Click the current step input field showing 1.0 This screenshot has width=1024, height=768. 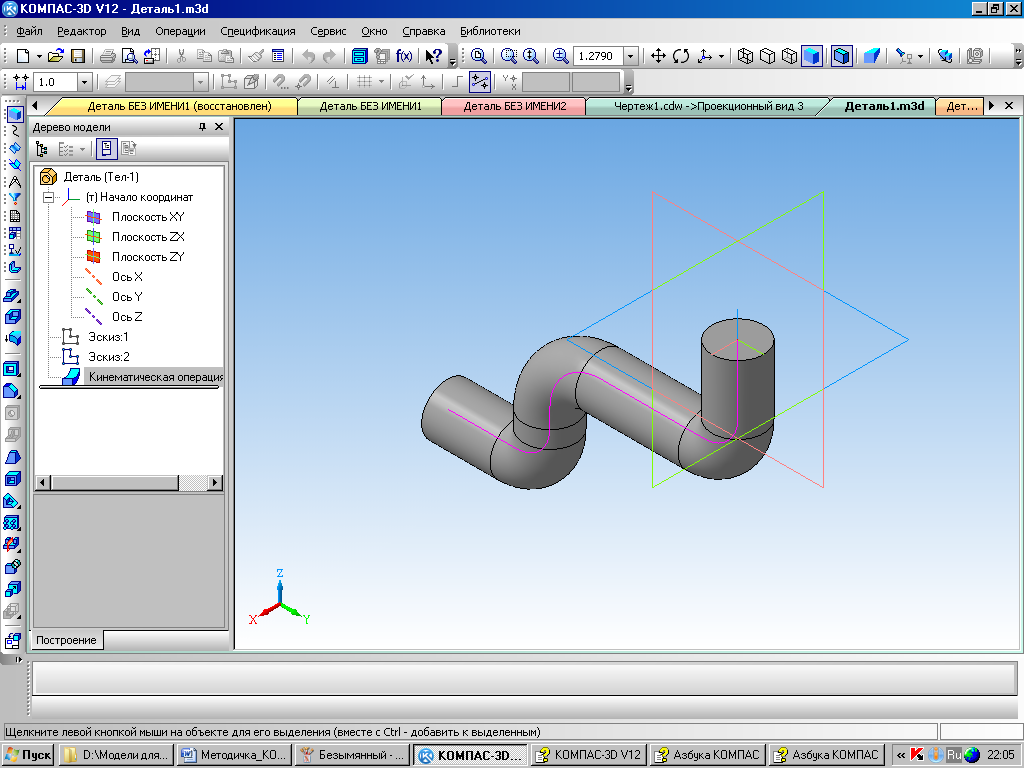point(56,82)
